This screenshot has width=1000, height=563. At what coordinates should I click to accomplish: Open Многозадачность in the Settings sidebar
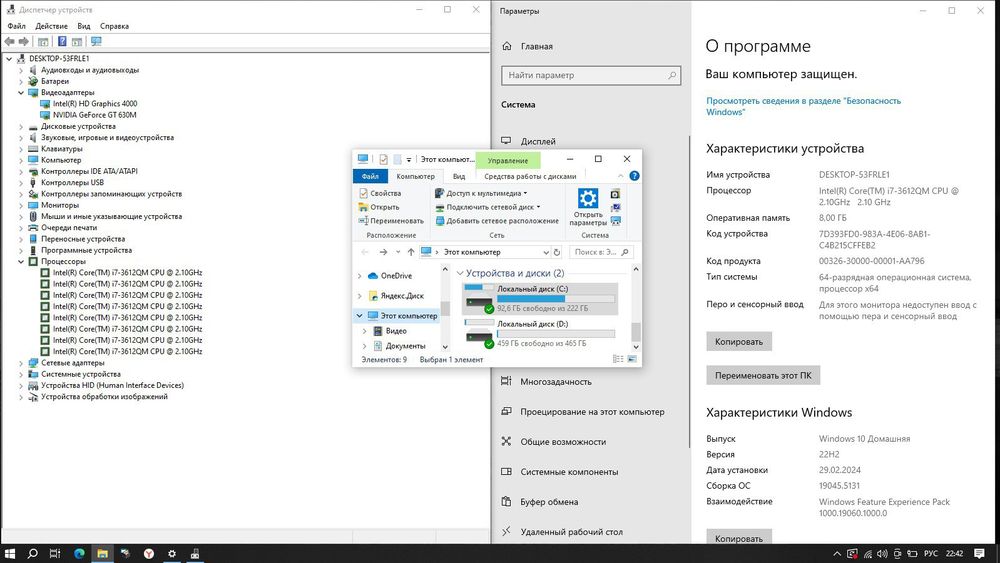point(555,381)
